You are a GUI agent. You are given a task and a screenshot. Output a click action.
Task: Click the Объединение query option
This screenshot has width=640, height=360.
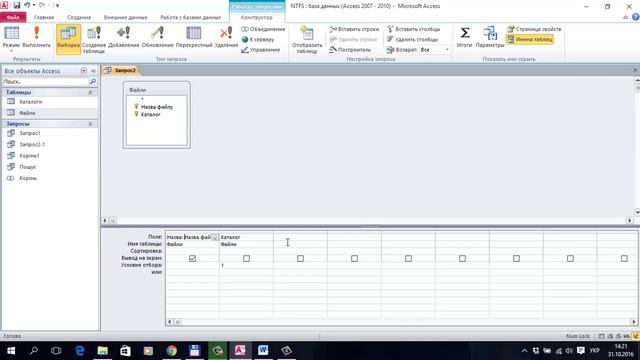pyautogui.click(x=263, y=29)
